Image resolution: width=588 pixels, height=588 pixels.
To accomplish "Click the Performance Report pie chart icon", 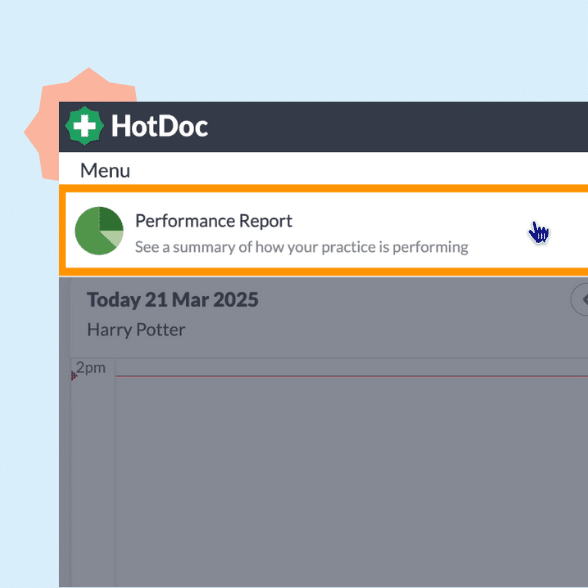I will pos(99,231).
